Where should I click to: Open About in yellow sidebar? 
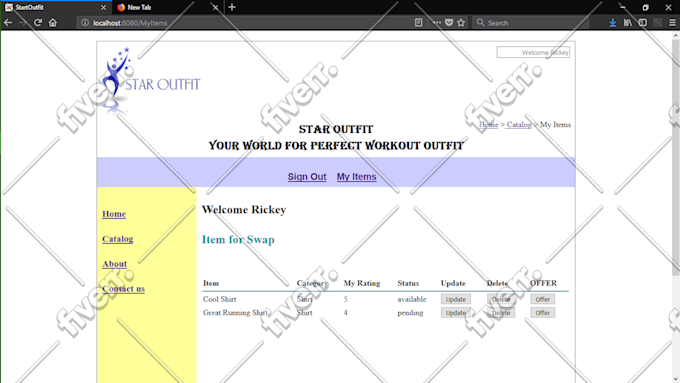pos(114,264)
